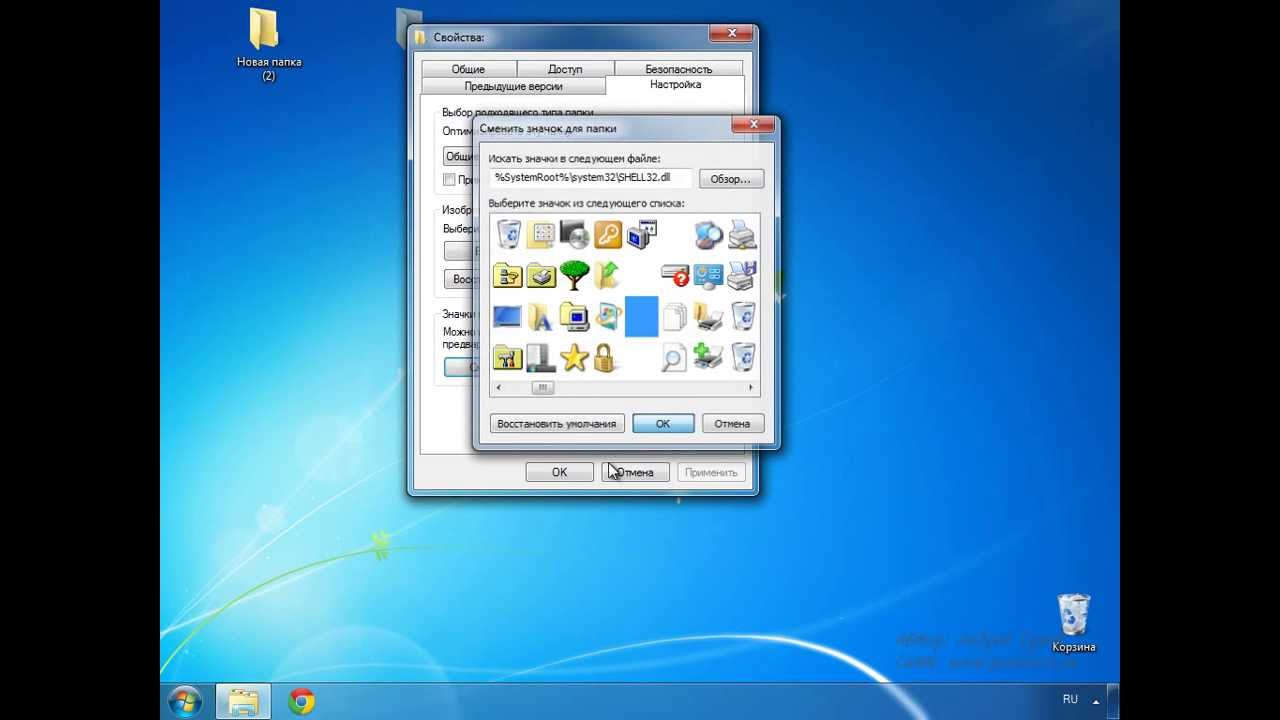1280x720 pixels.
Task: Select the Windows logo program icon
Action: 608,317
